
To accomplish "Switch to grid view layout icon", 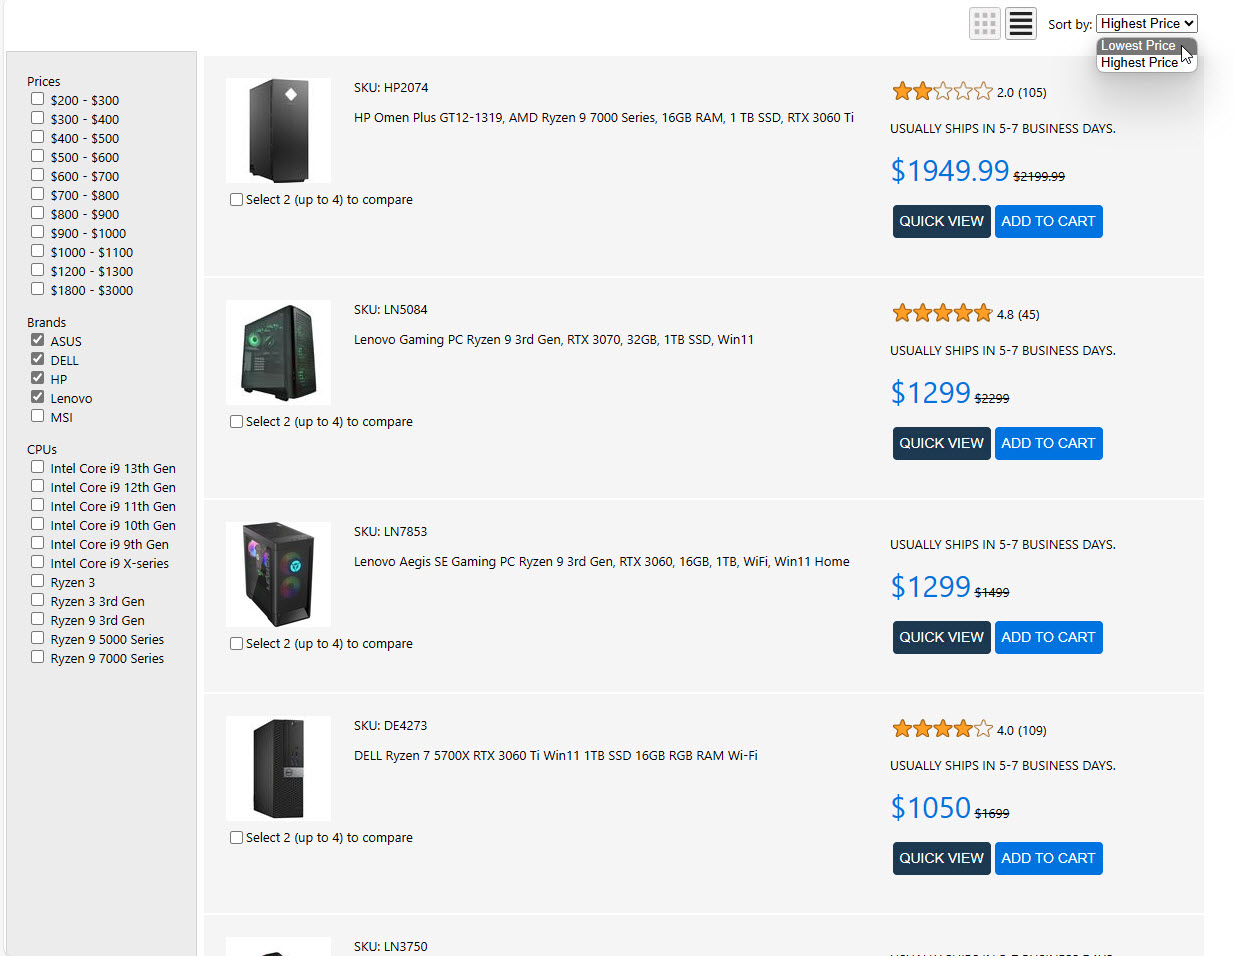I will (x=984, y=23).
